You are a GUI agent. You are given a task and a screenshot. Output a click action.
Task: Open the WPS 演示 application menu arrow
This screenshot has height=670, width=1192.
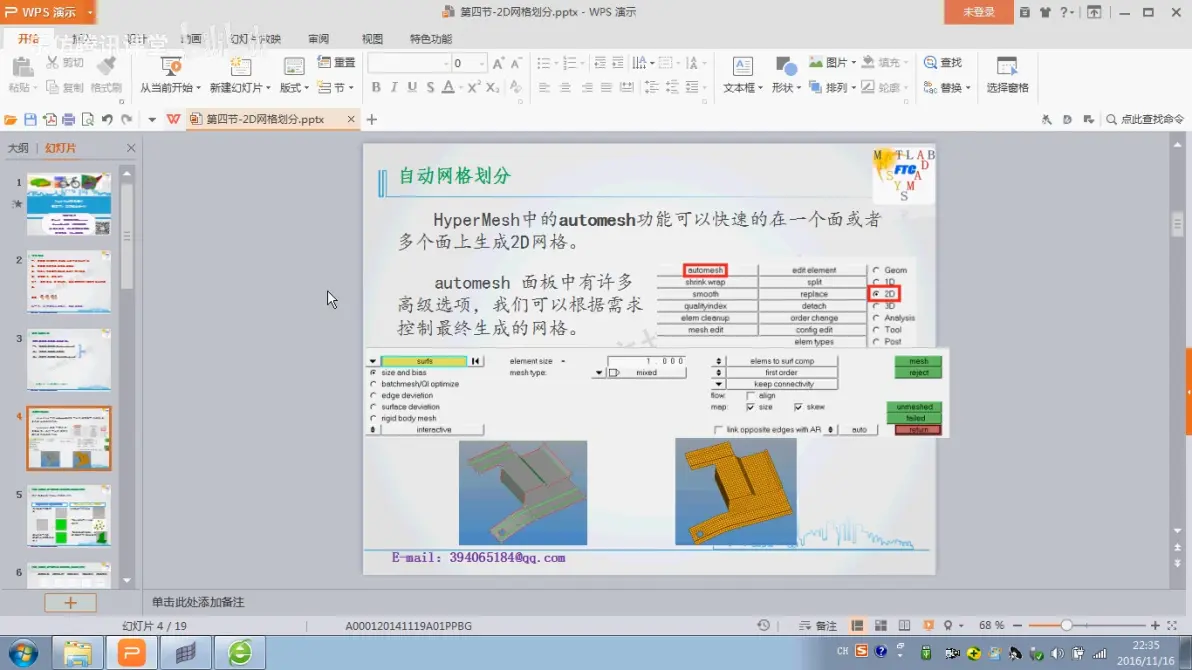click(89, 12)
